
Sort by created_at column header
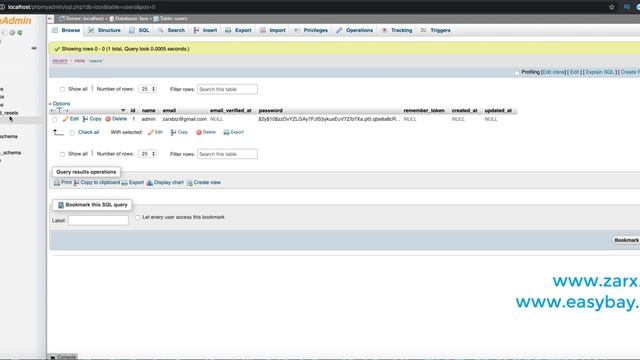[x=464, y=111]
